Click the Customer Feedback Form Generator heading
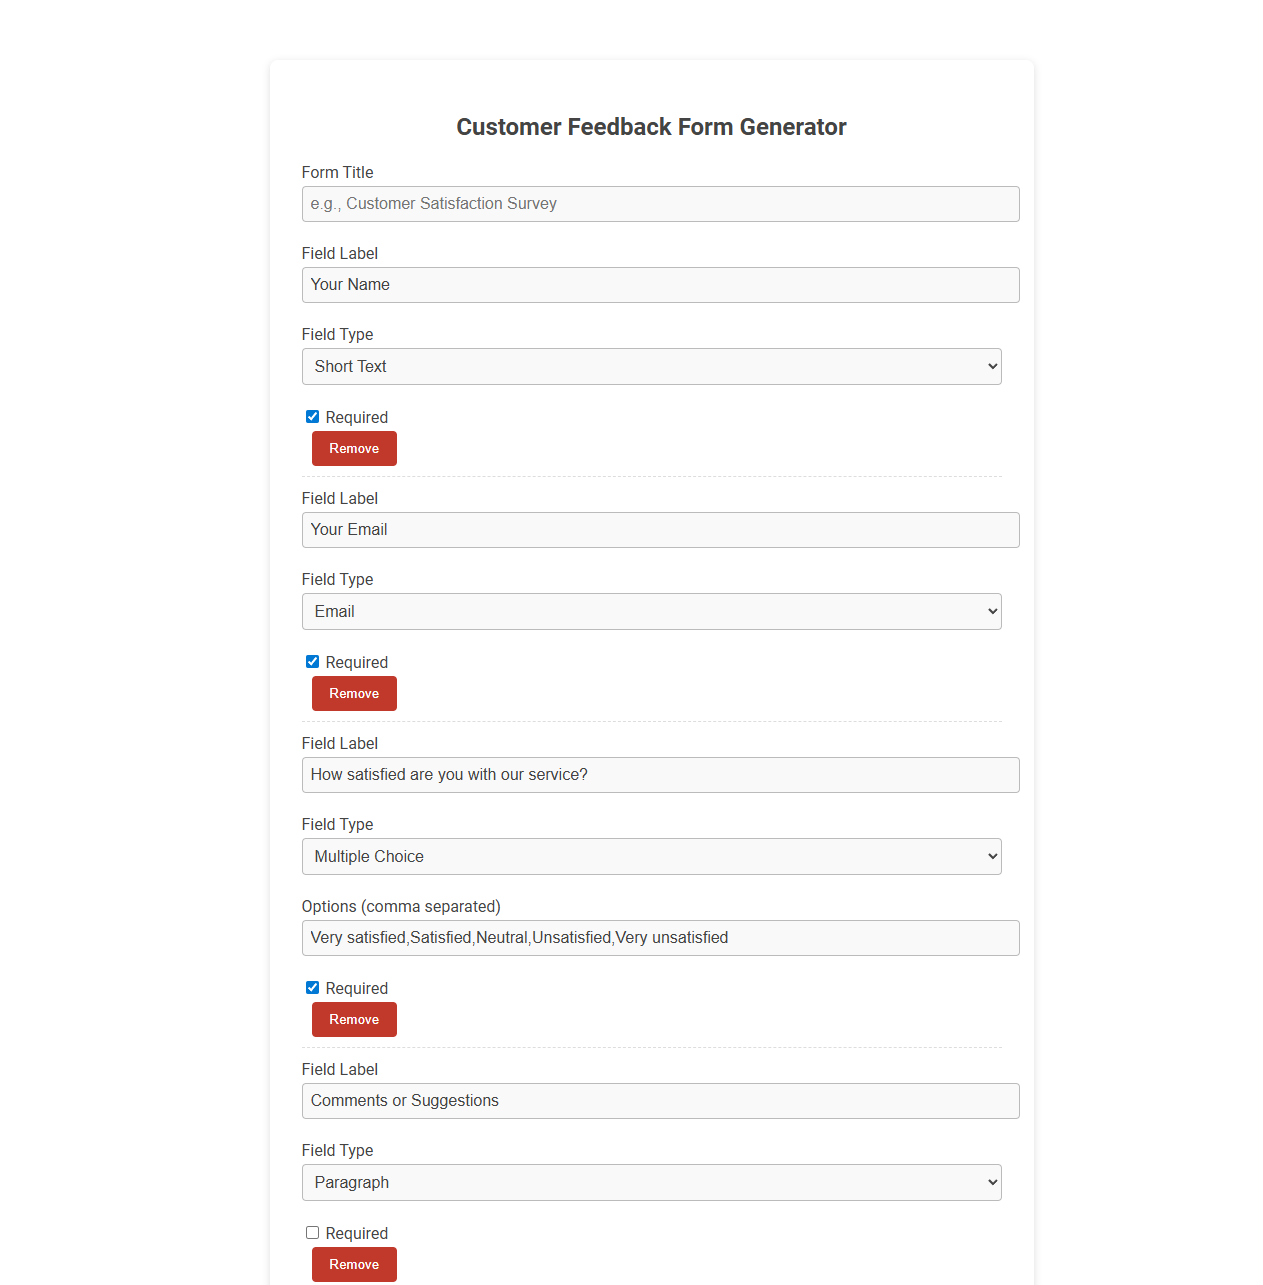The height and width of the screenshot is (1285, 1263). coord(651,127)
